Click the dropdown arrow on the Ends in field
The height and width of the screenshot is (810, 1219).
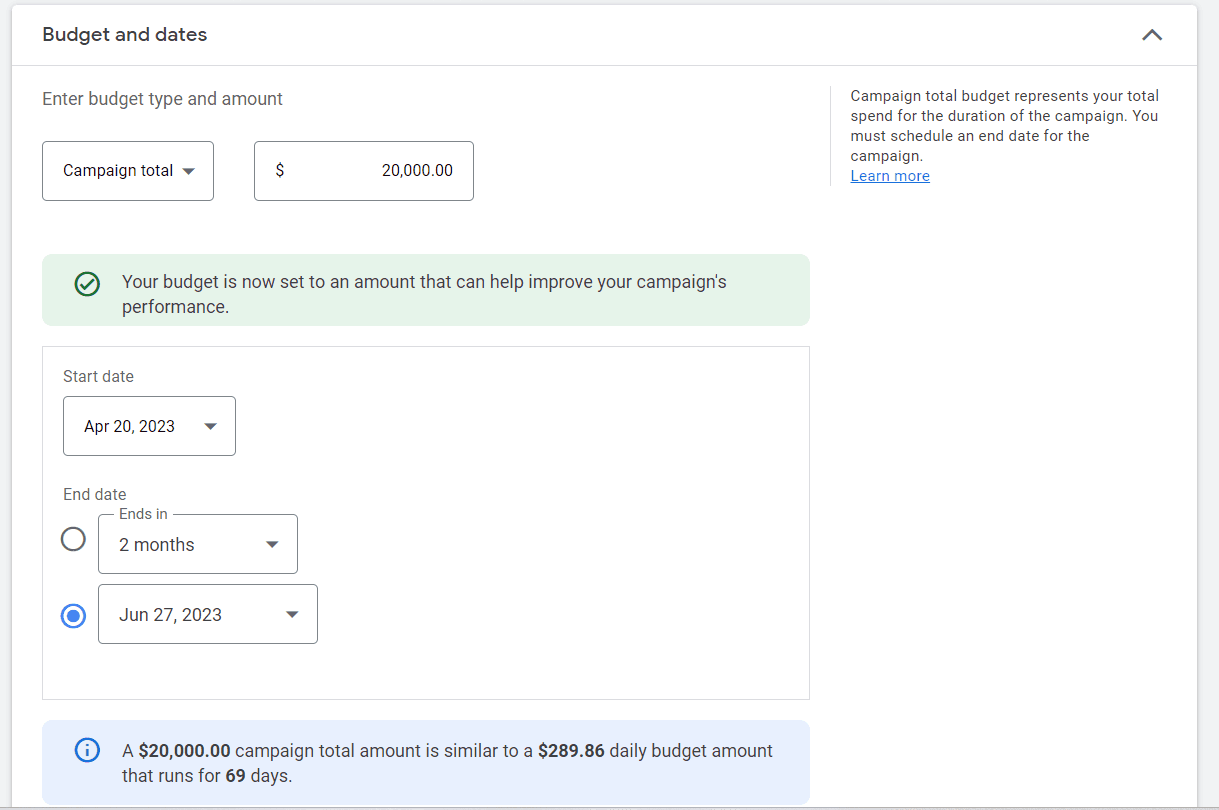tap(272, 543)
